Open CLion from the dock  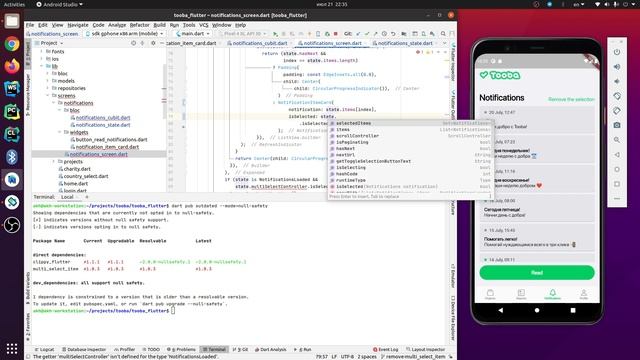point(12,134)
